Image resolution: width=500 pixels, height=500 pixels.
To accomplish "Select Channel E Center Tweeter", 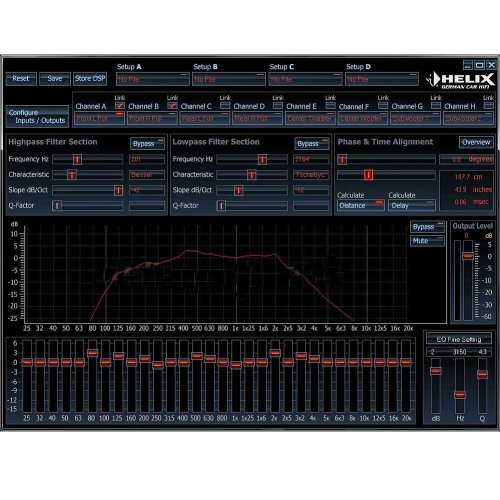I will tap(310, 119).
